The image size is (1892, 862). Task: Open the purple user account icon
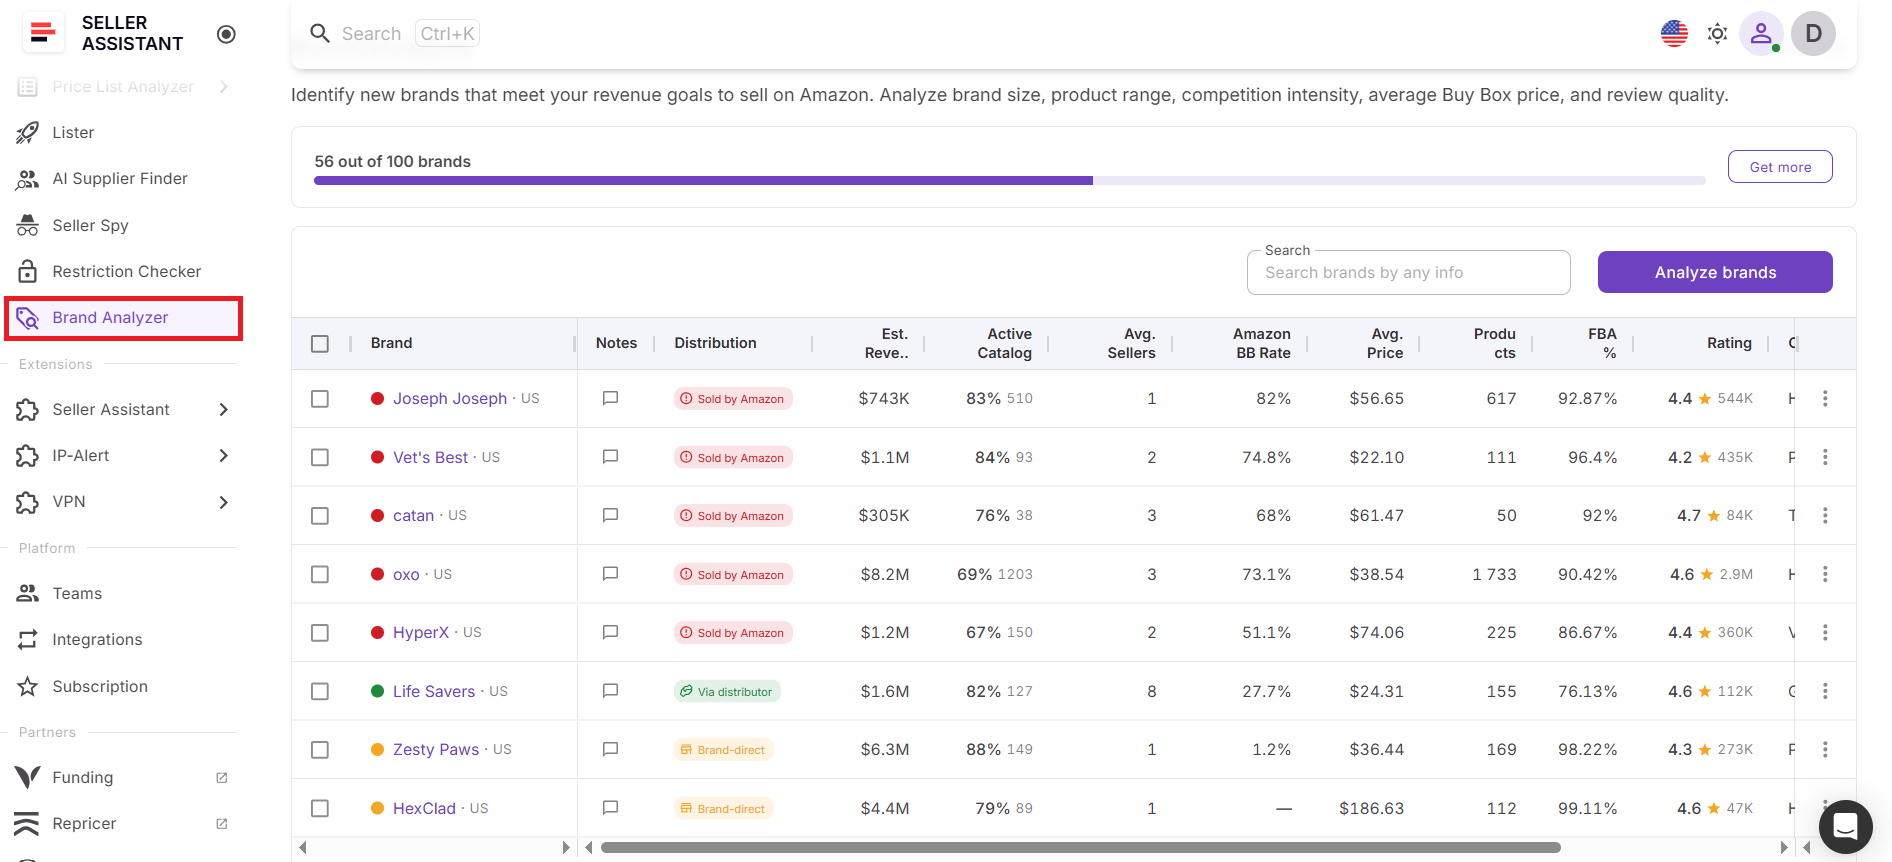[x=1761, y=33]
